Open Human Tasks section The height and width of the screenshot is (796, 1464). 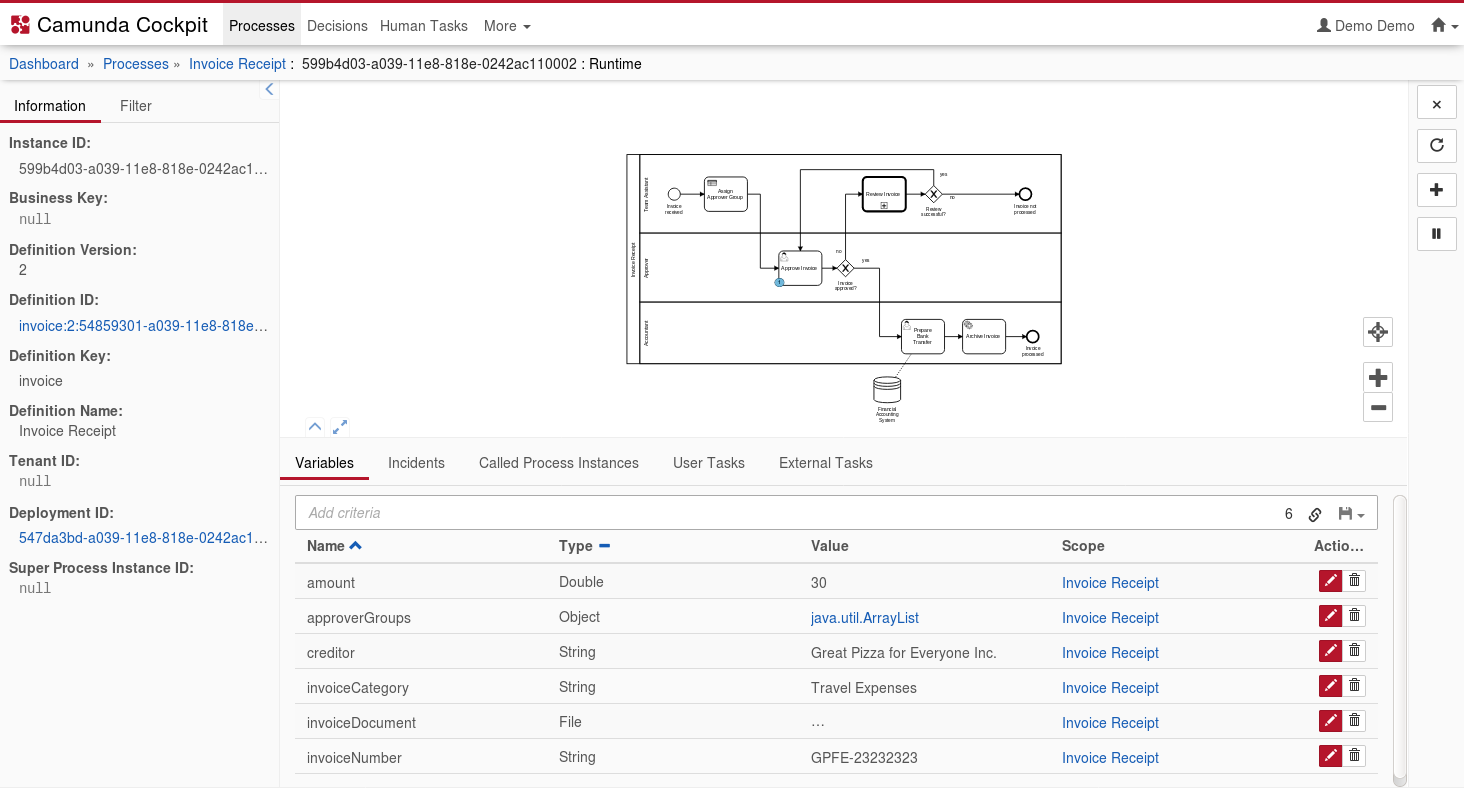click(424, 26)
